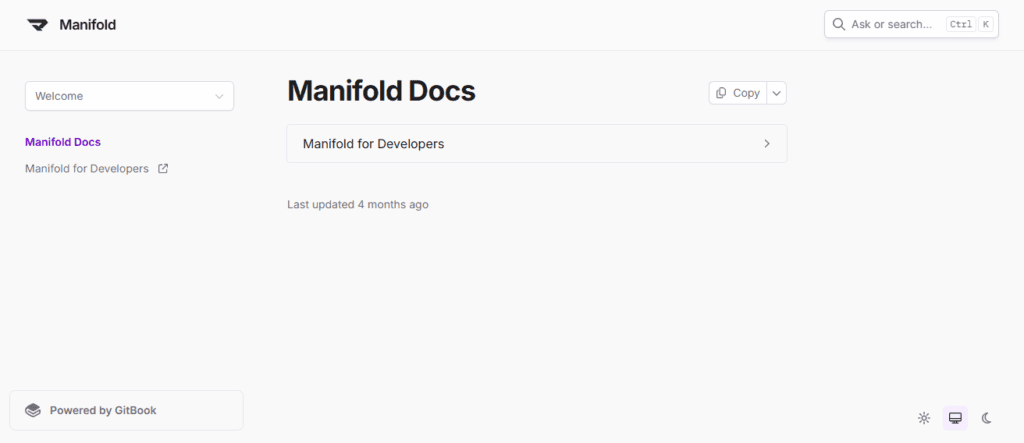Click the Ctrl K shortcut badge

969,24
